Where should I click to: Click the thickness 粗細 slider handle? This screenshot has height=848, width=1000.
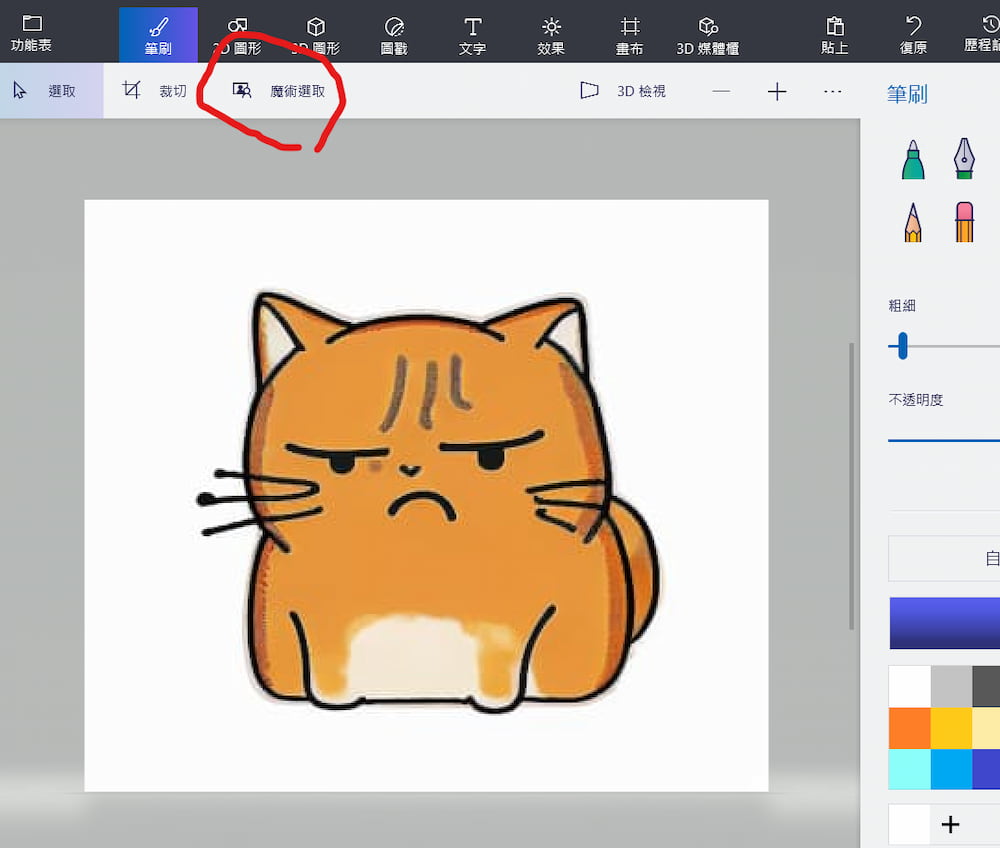pyautogui.click(x=902, y=346)
